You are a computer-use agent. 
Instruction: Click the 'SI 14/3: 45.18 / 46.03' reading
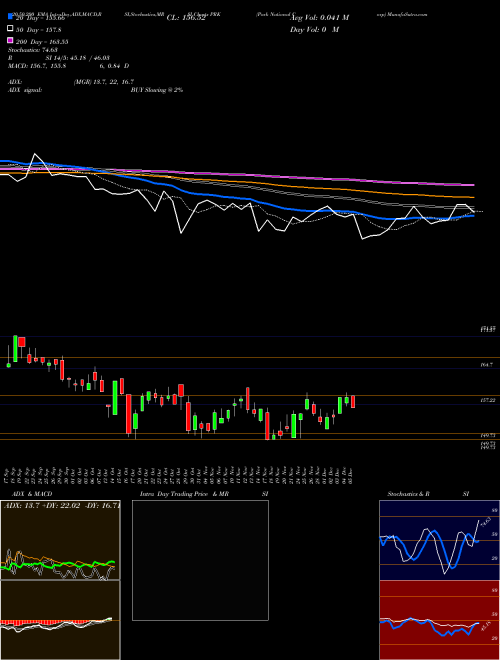coord(77,58)
